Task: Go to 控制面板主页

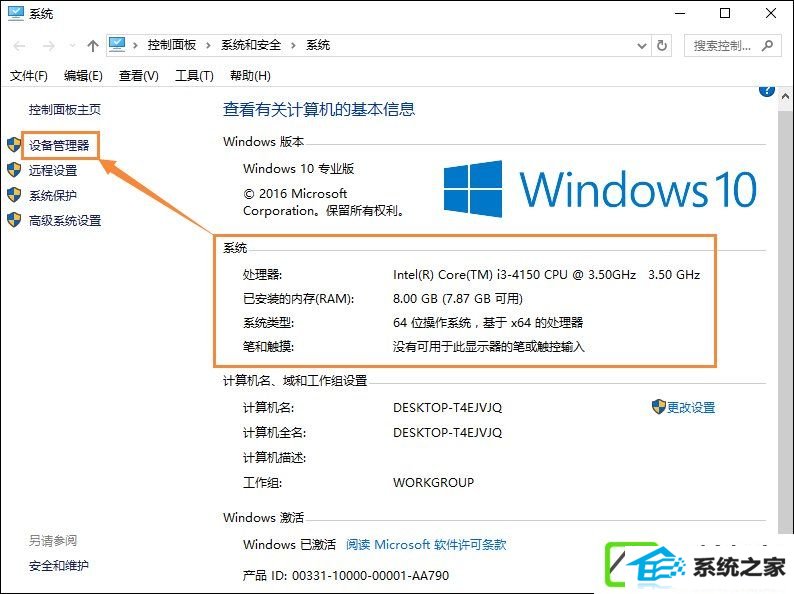Action: [x=65, y=109]
